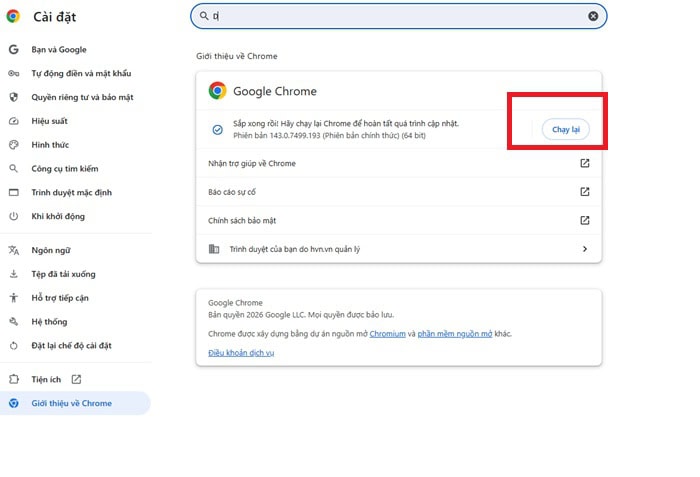Viewport: 700px width, 477px height.
Task: Click the external link icon next to Tiện ích
Action: (76, 379)
